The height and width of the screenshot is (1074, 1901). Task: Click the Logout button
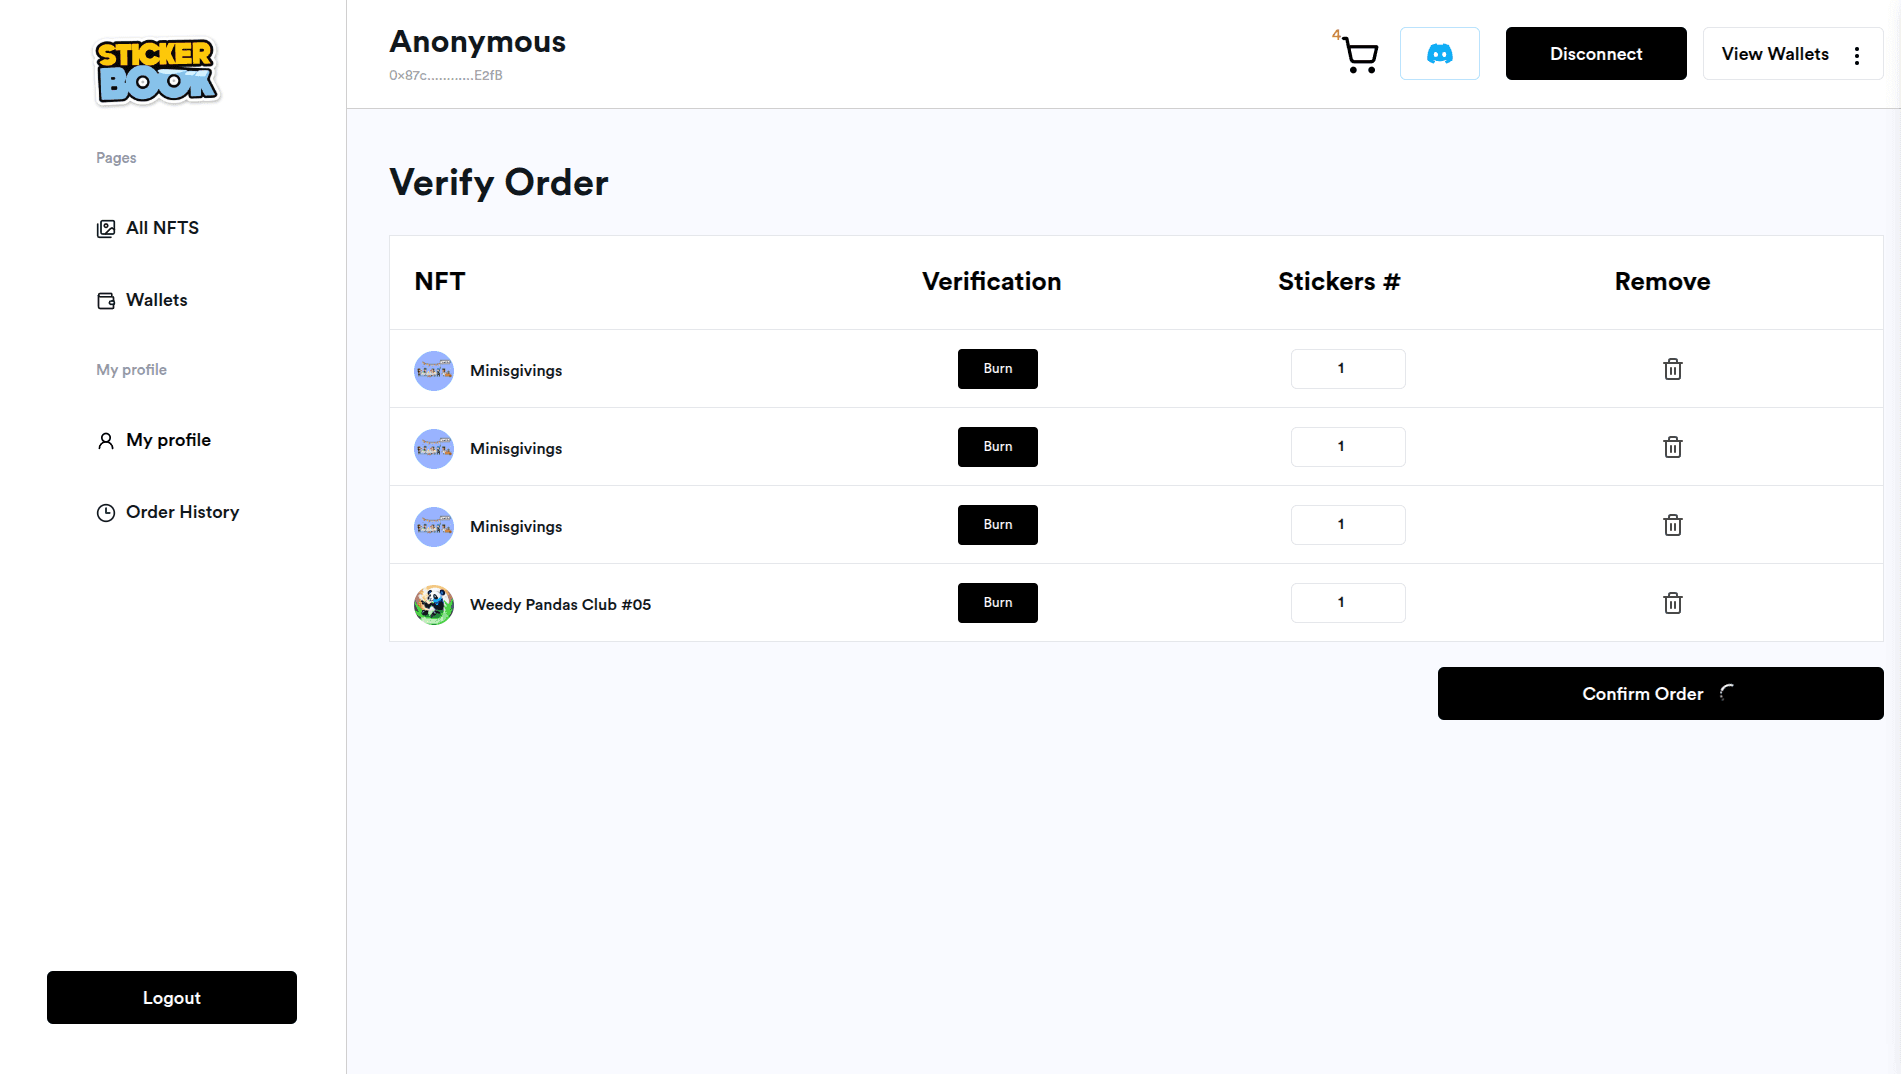[172, 998]
